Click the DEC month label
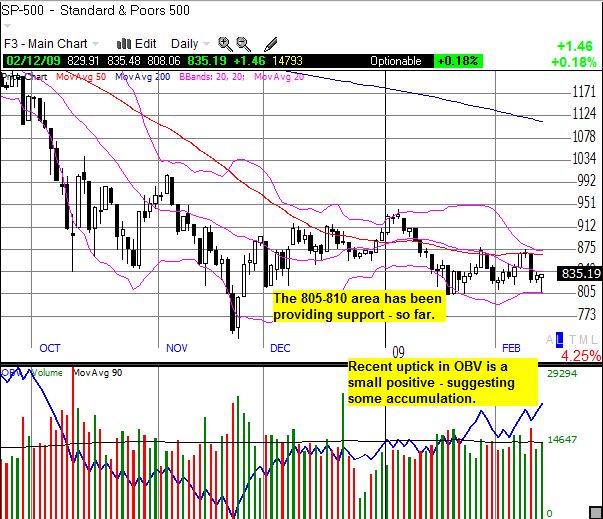The height and width of the screenshot is (519, 603). 280,348
